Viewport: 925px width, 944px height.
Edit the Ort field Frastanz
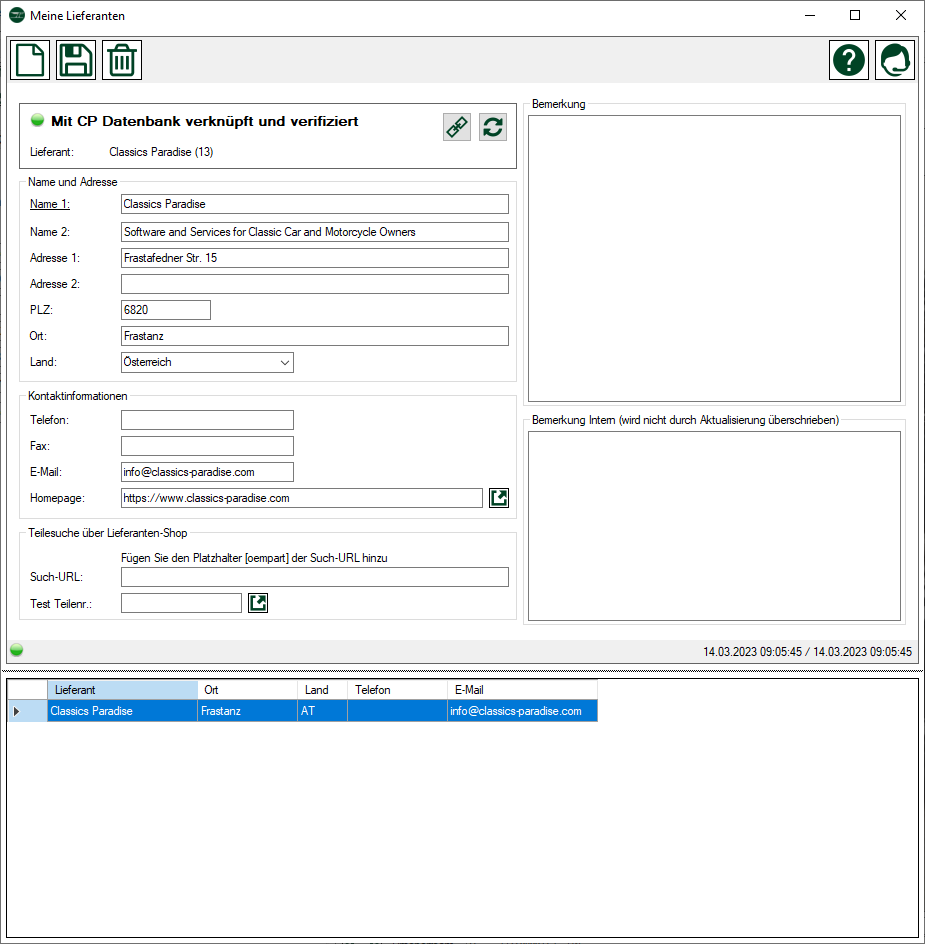(314, 336)
